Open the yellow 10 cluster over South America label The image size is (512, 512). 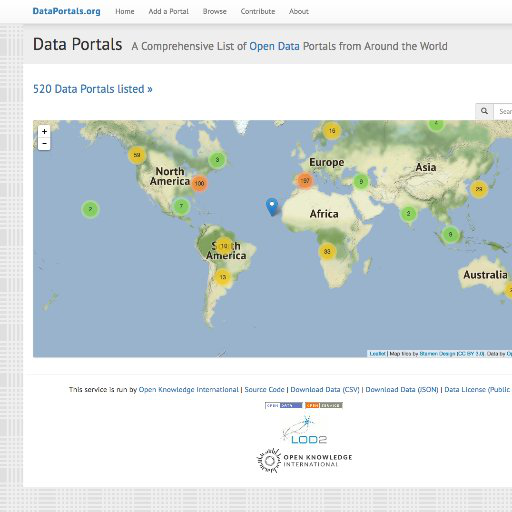(224, 246)
